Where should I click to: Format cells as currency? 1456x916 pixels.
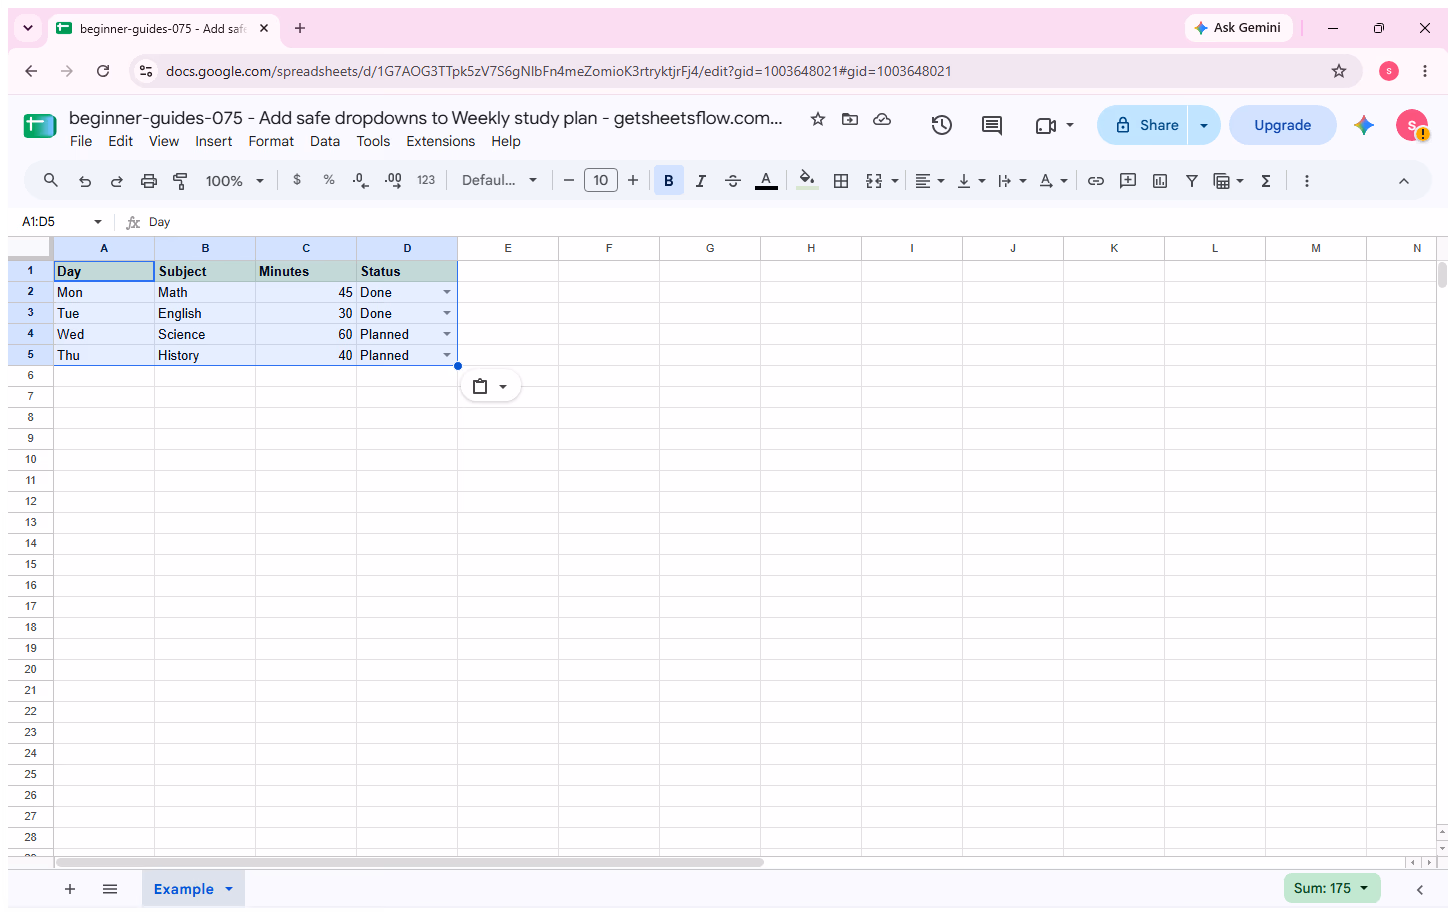(x=297, y=180)
